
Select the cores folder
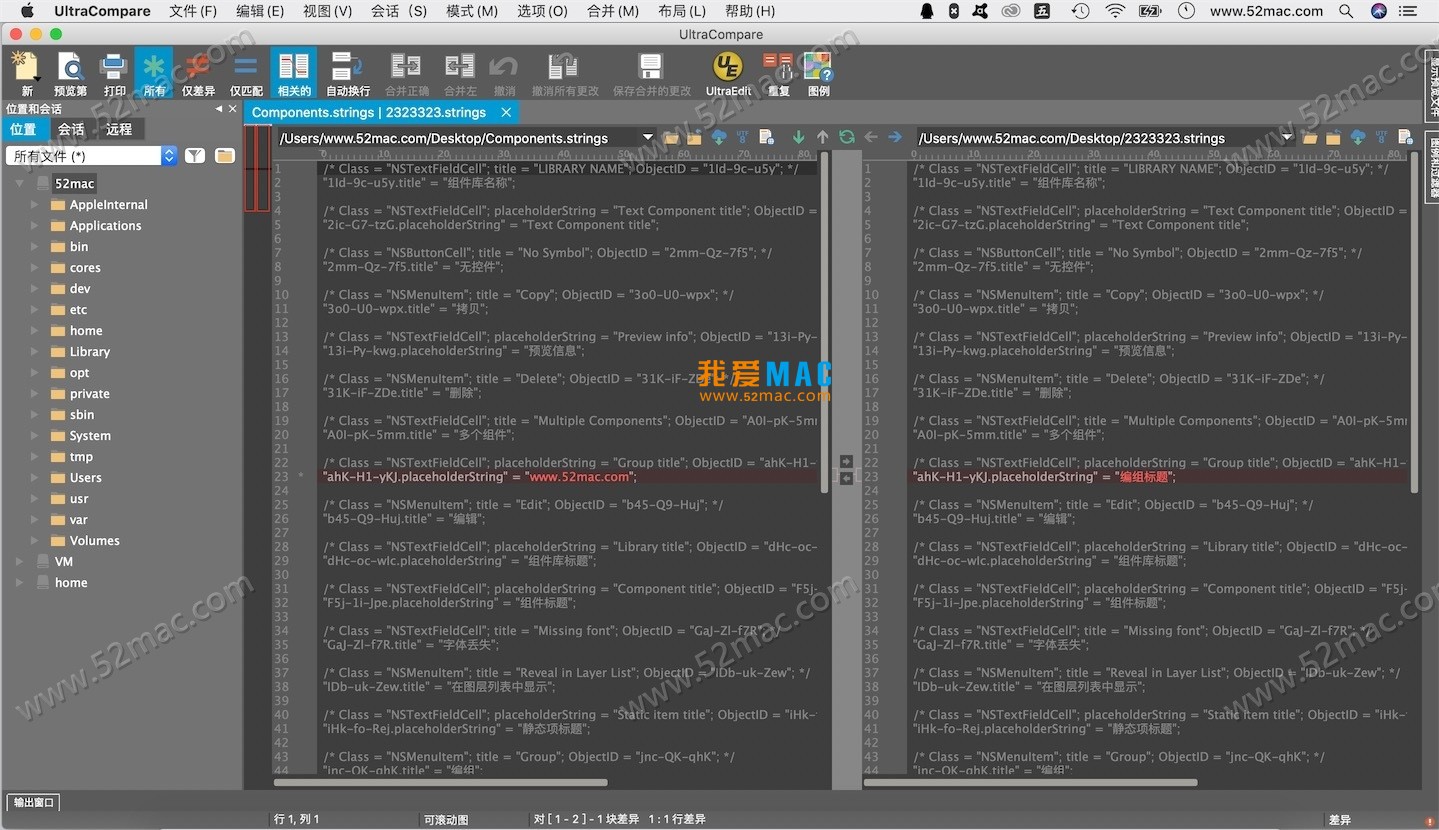coord(85,268)
